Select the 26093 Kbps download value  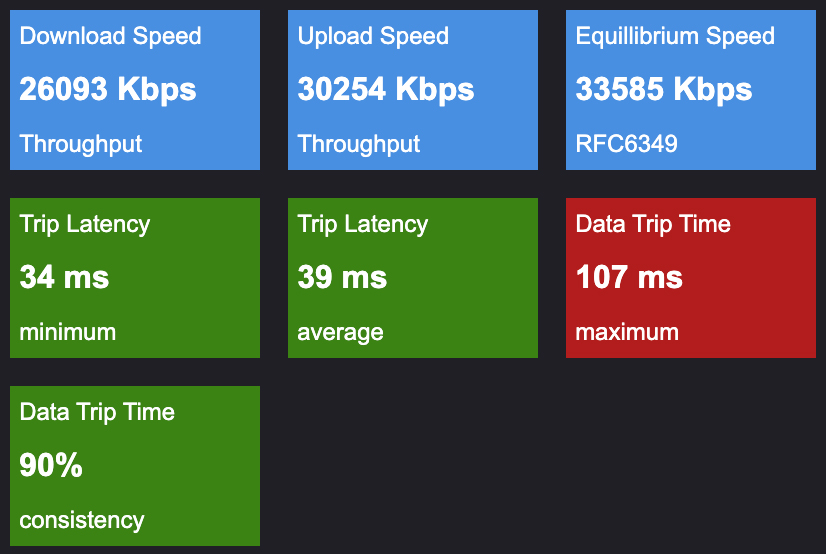pos(108,89)
